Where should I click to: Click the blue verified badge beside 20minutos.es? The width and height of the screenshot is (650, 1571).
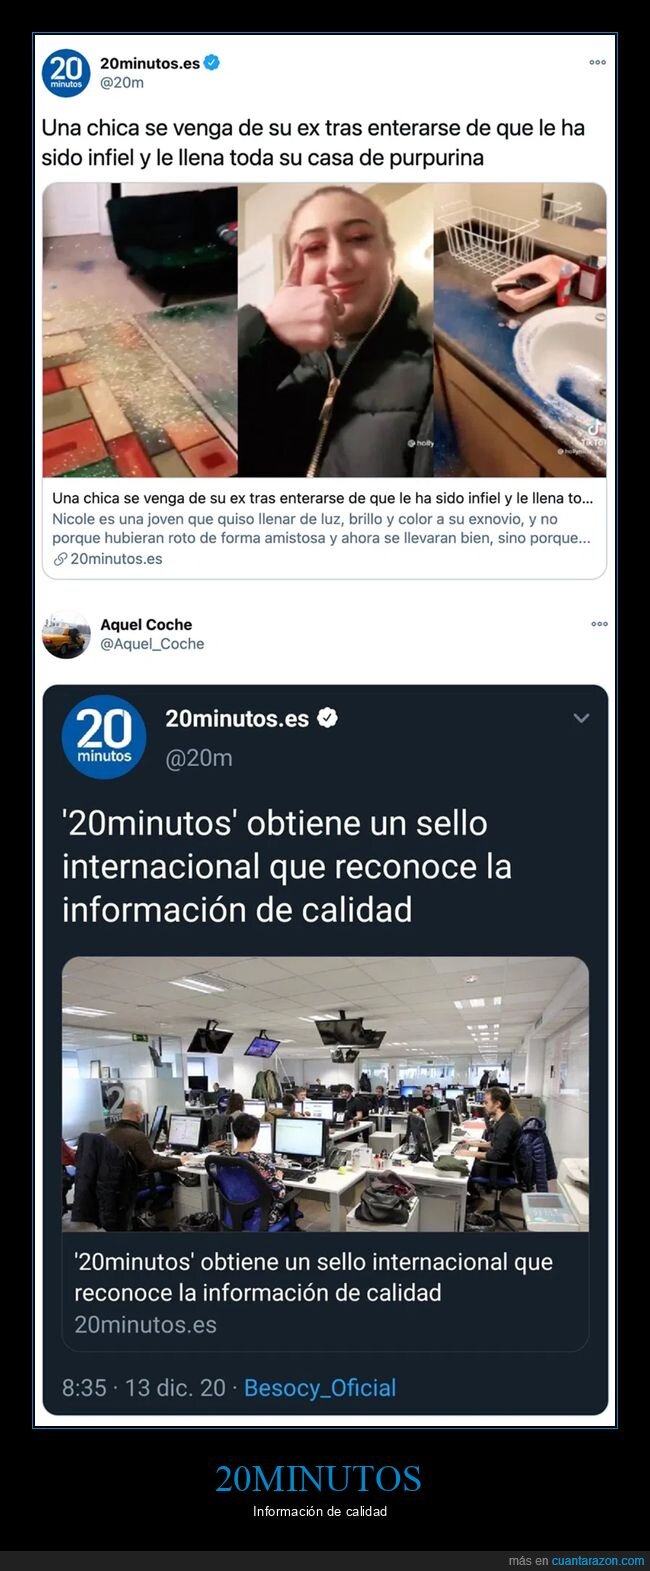coord(212,62)
